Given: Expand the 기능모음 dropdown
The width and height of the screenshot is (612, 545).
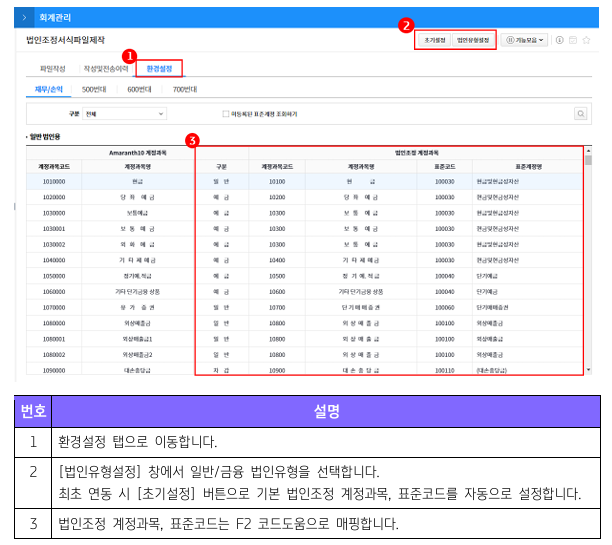Looking at the screenshot, I should point(525,40).
